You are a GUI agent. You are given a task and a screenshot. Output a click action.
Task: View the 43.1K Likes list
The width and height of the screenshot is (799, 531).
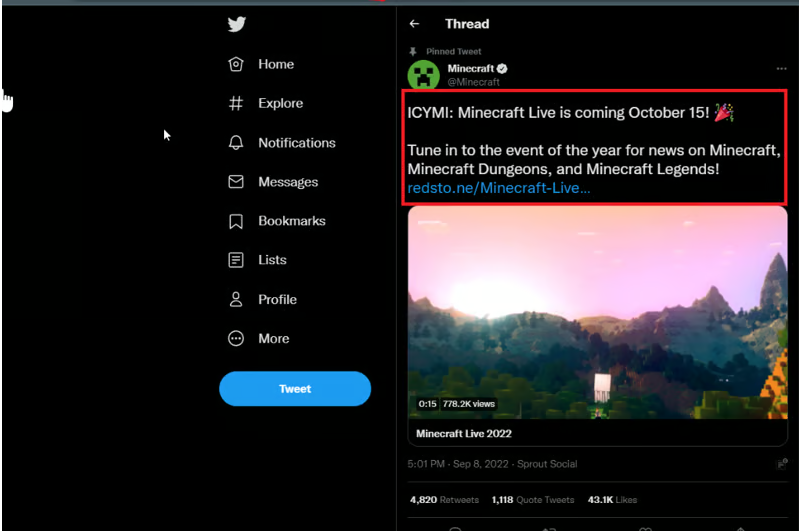point(612,500)
